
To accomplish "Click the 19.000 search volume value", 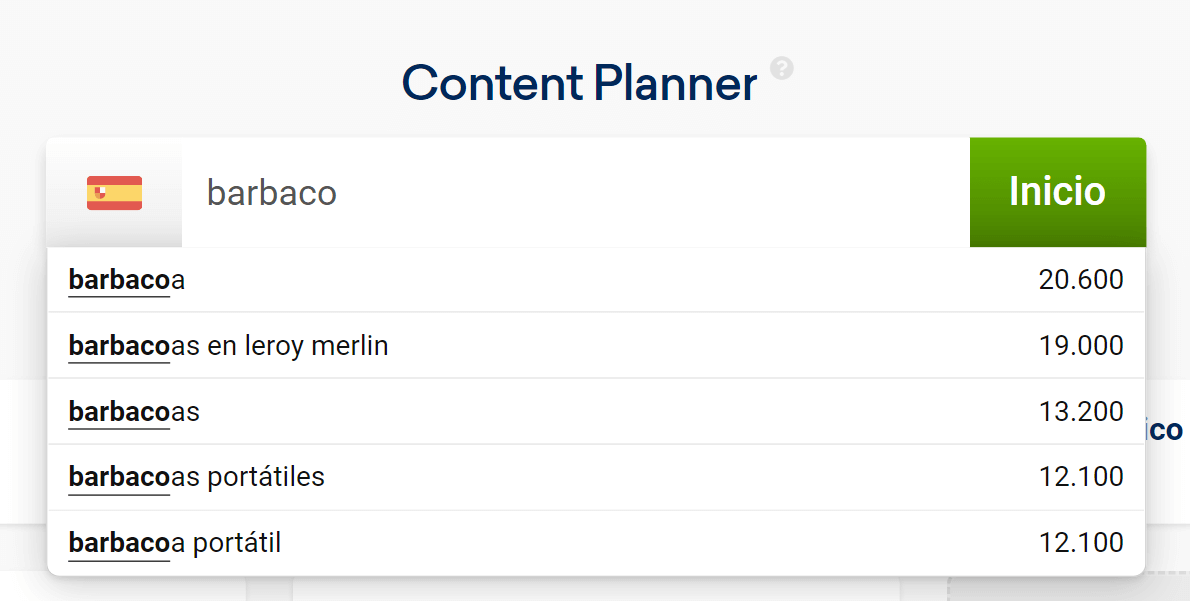I will coord(1081,347).
